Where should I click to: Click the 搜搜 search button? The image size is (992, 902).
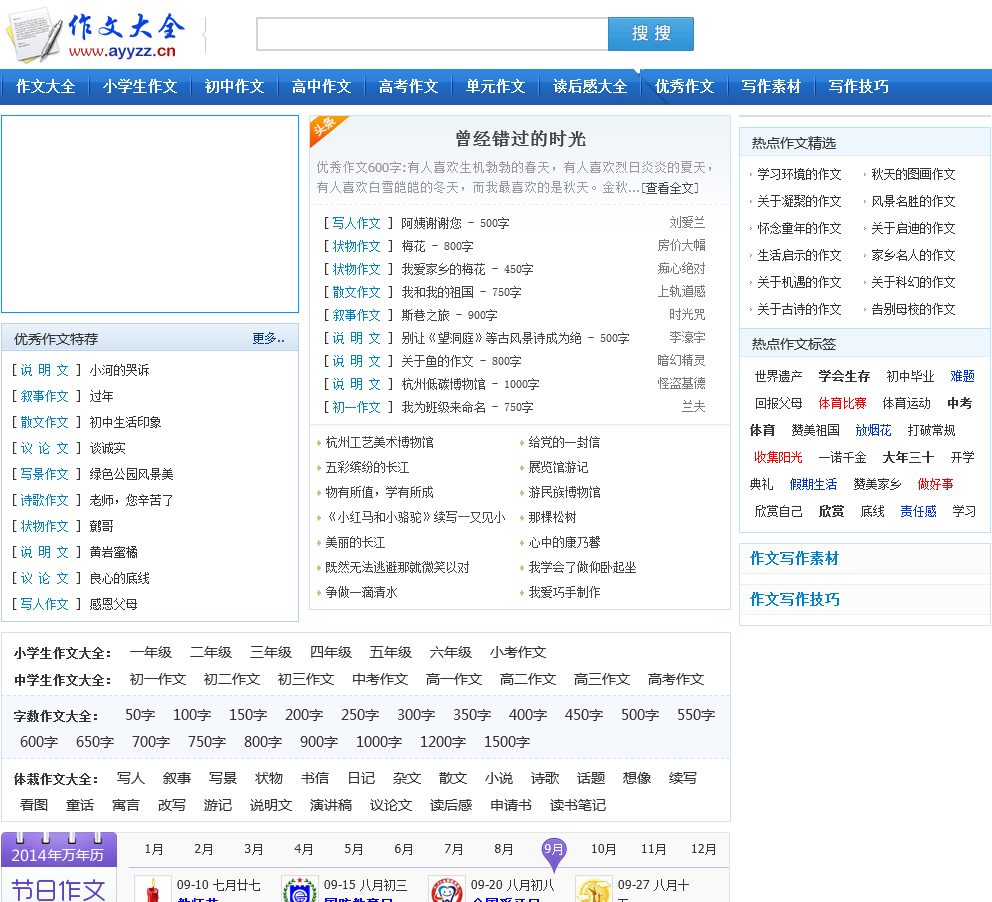click(650, 34)
